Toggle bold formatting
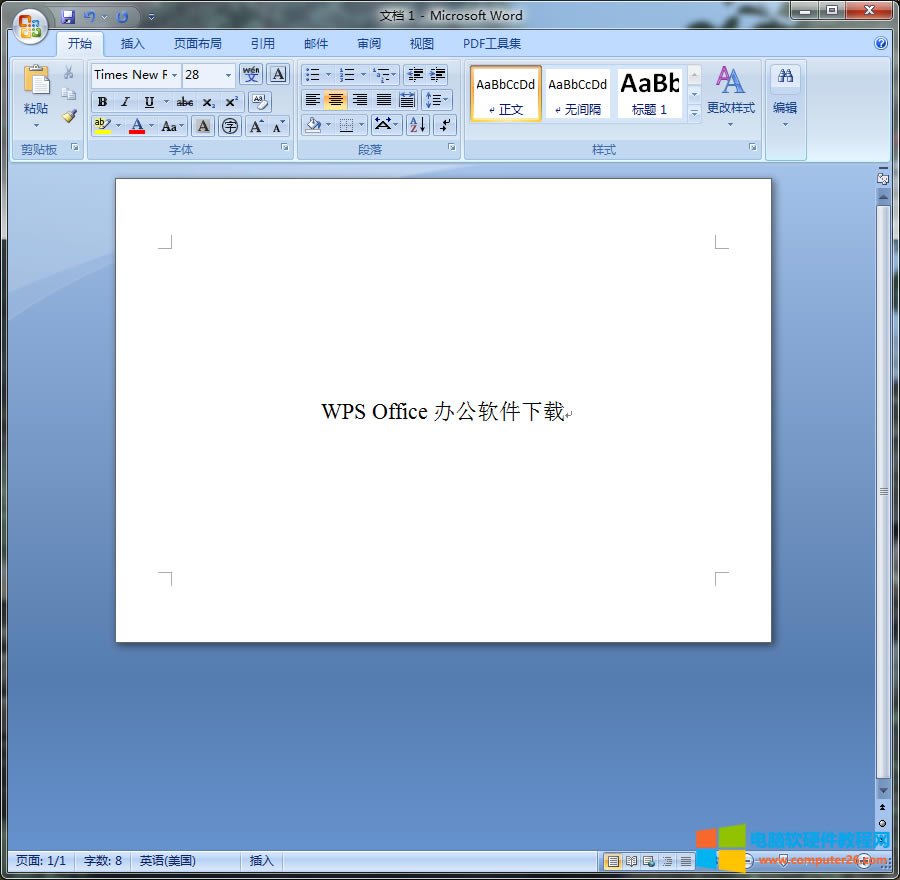900x880 pixels. (x=102, y=102)
